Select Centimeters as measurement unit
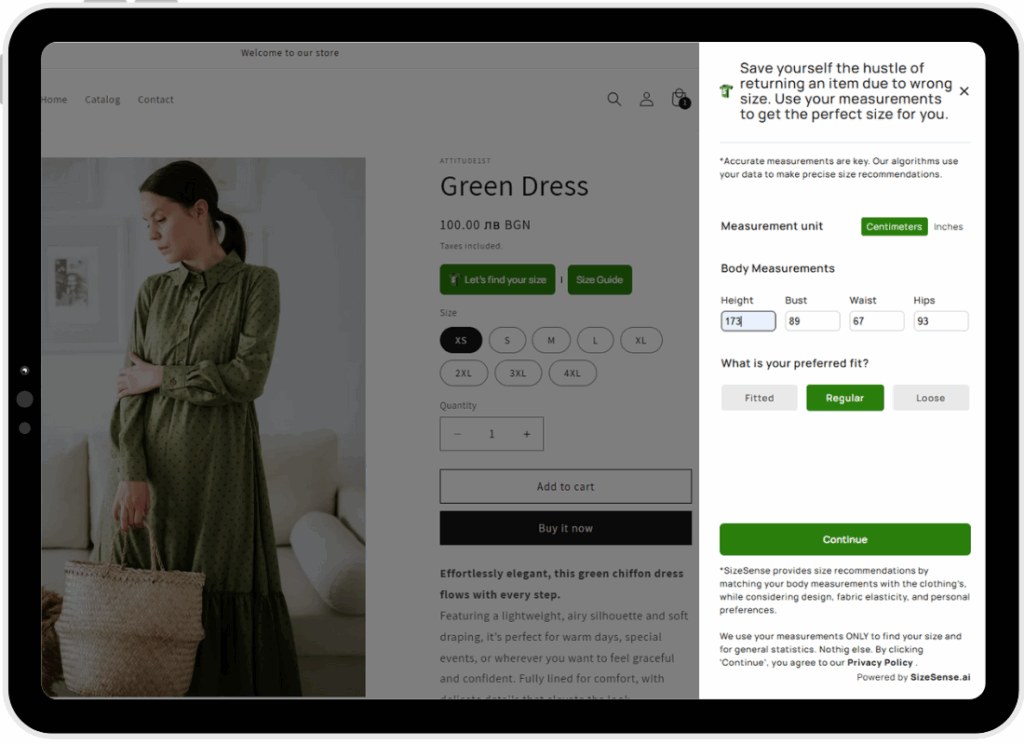This screenshot has width=1024, height=745. (894, 227)
